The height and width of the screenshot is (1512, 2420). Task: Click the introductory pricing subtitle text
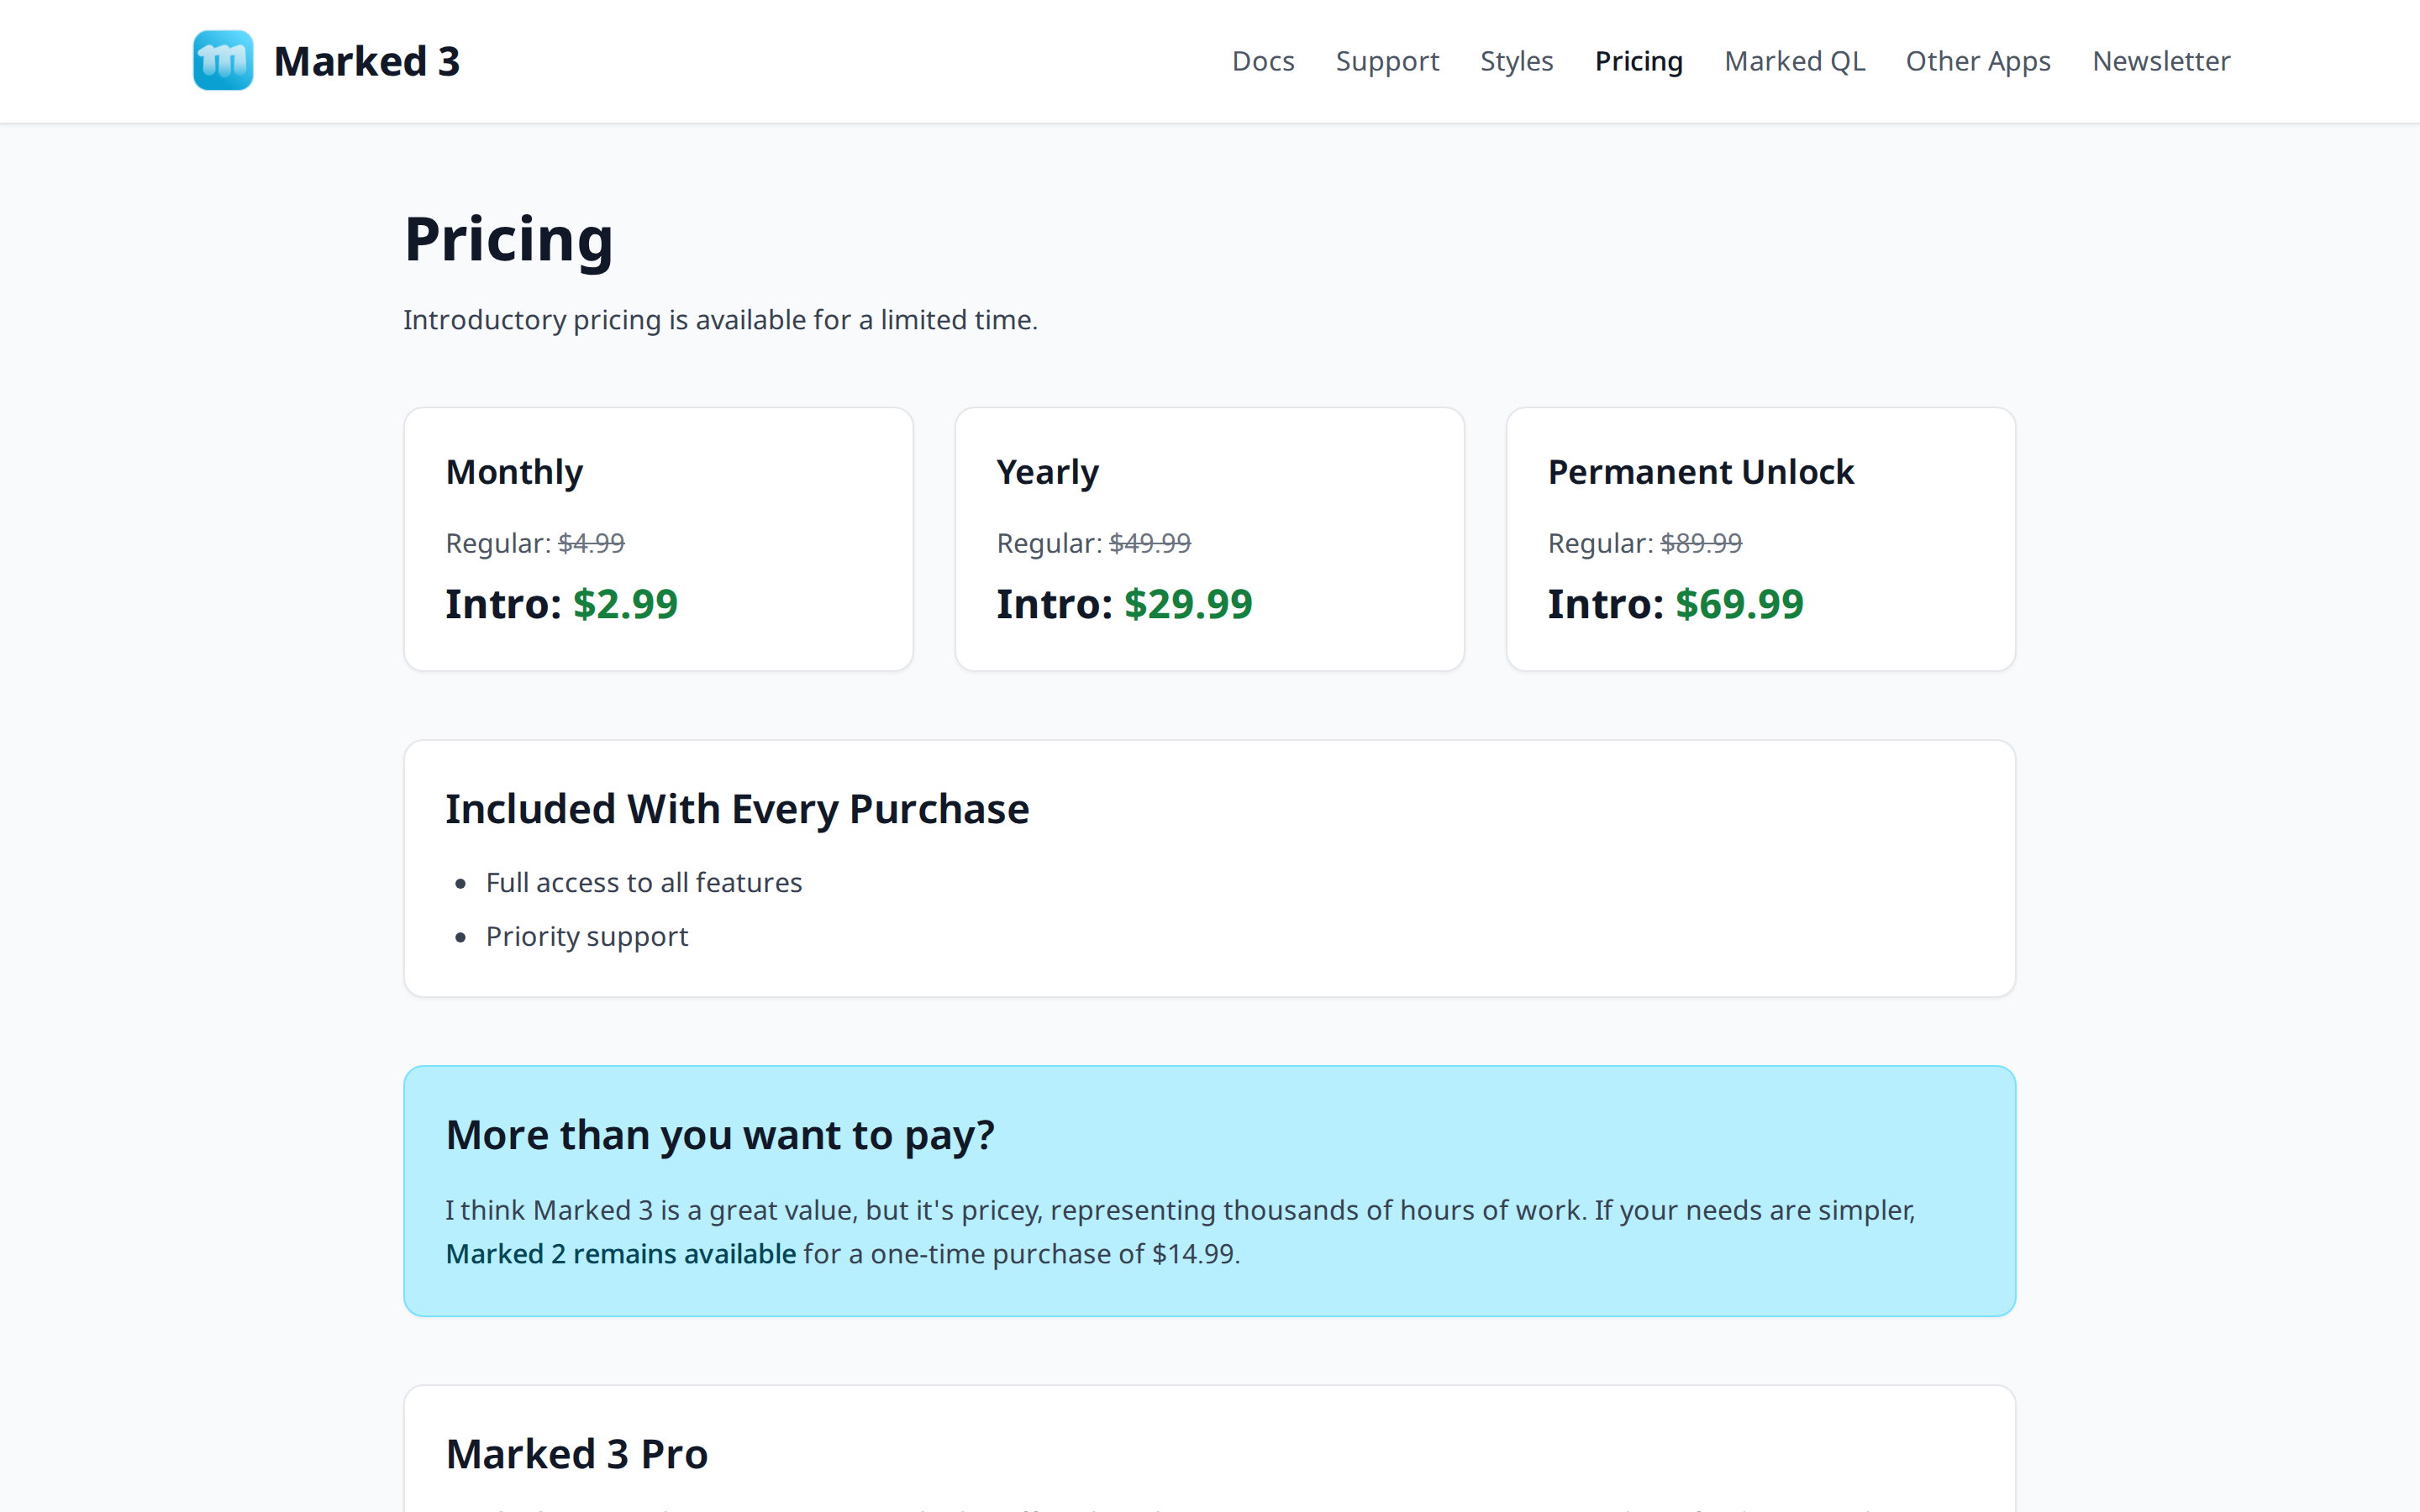[720, 320]
